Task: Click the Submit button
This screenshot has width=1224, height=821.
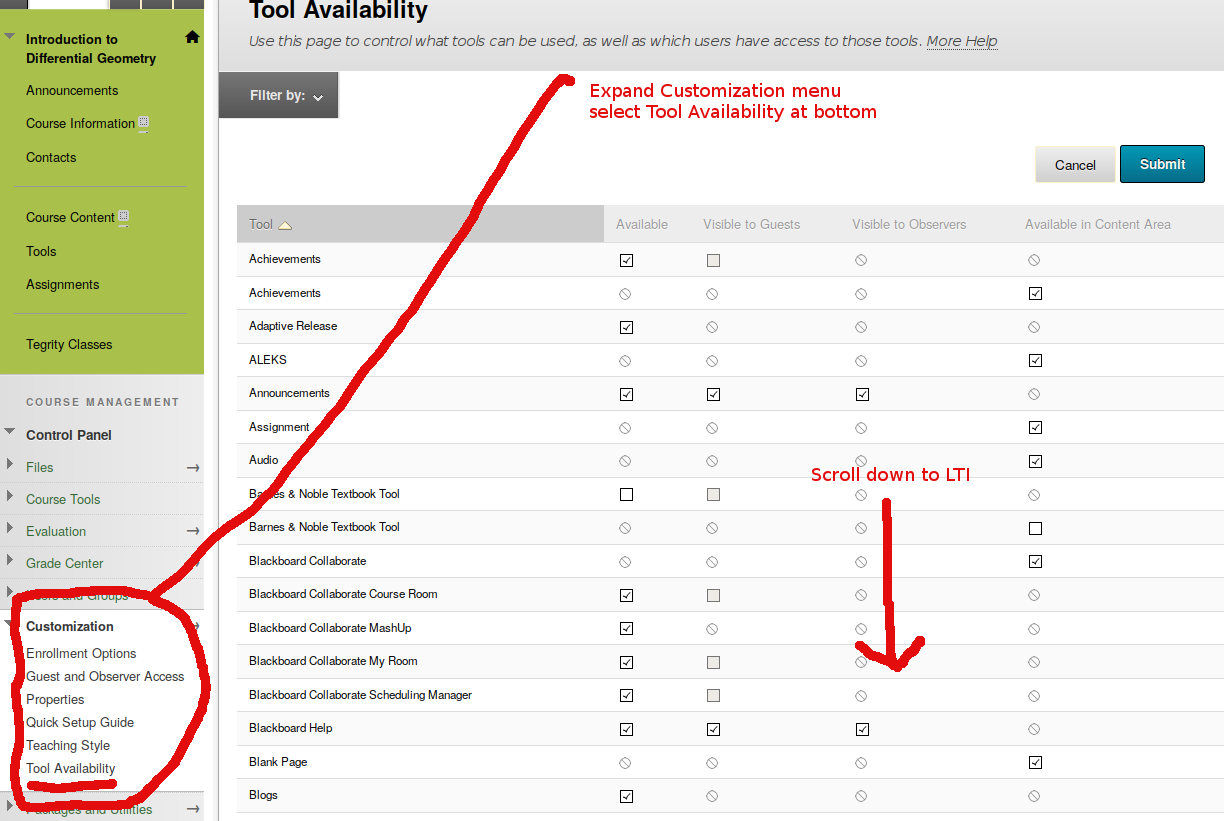Action: 1162,164
